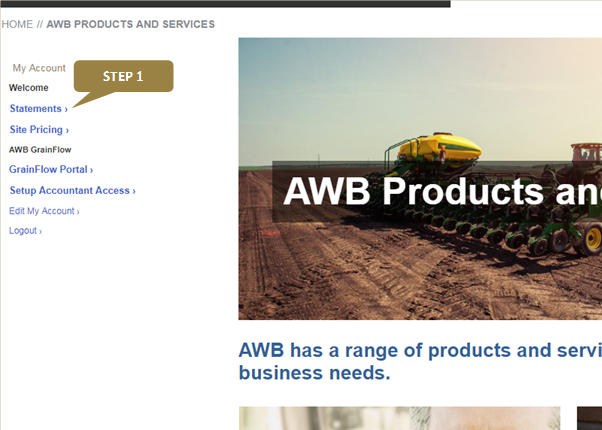602x430 pixels.
Task: Click chevron arrow next to Logout
Action: click(x=40, y=232)
